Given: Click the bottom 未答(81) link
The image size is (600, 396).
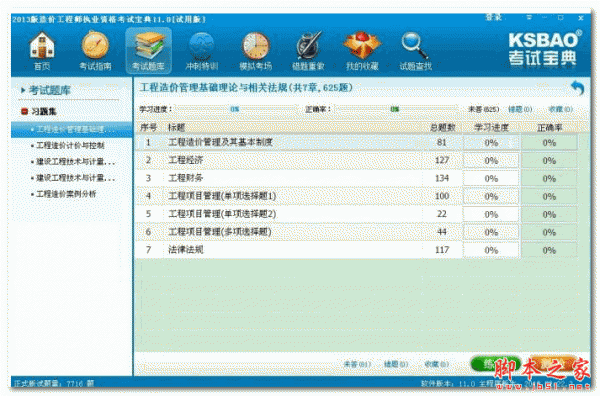Looking at the screenshot, I should click(357, 364).
